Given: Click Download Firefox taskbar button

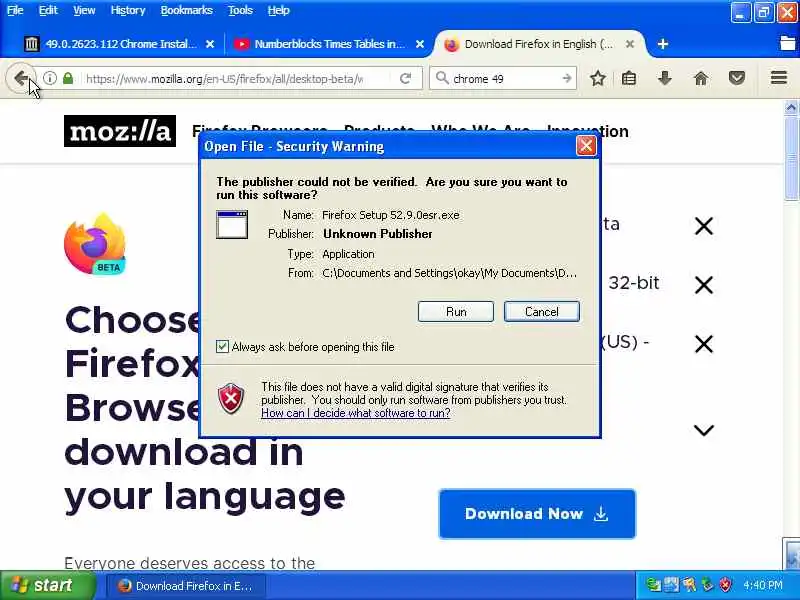Looking at the screenshot, I should tap(184, 585).
